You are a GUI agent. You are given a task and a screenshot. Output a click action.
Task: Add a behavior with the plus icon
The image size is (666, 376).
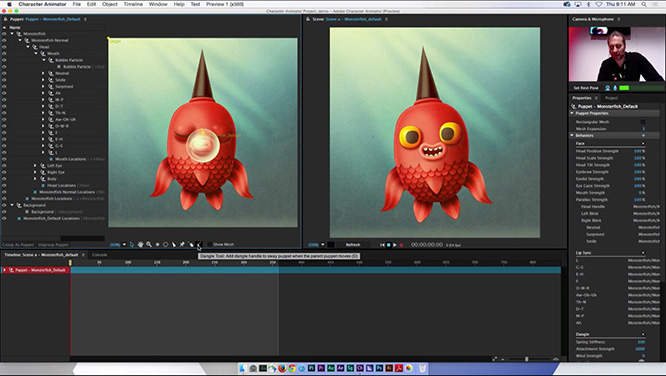pos(643,136)
